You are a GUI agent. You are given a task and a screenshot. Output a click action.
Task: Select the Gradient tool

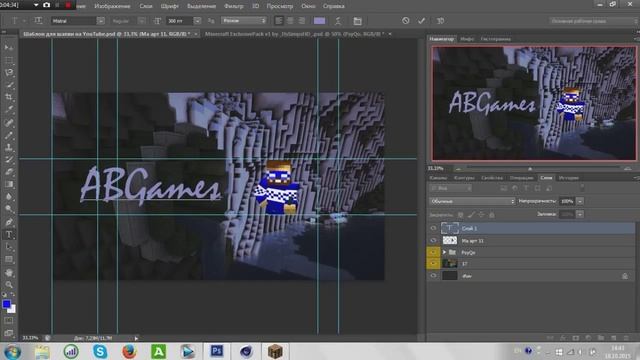click(x=9, y=184)
